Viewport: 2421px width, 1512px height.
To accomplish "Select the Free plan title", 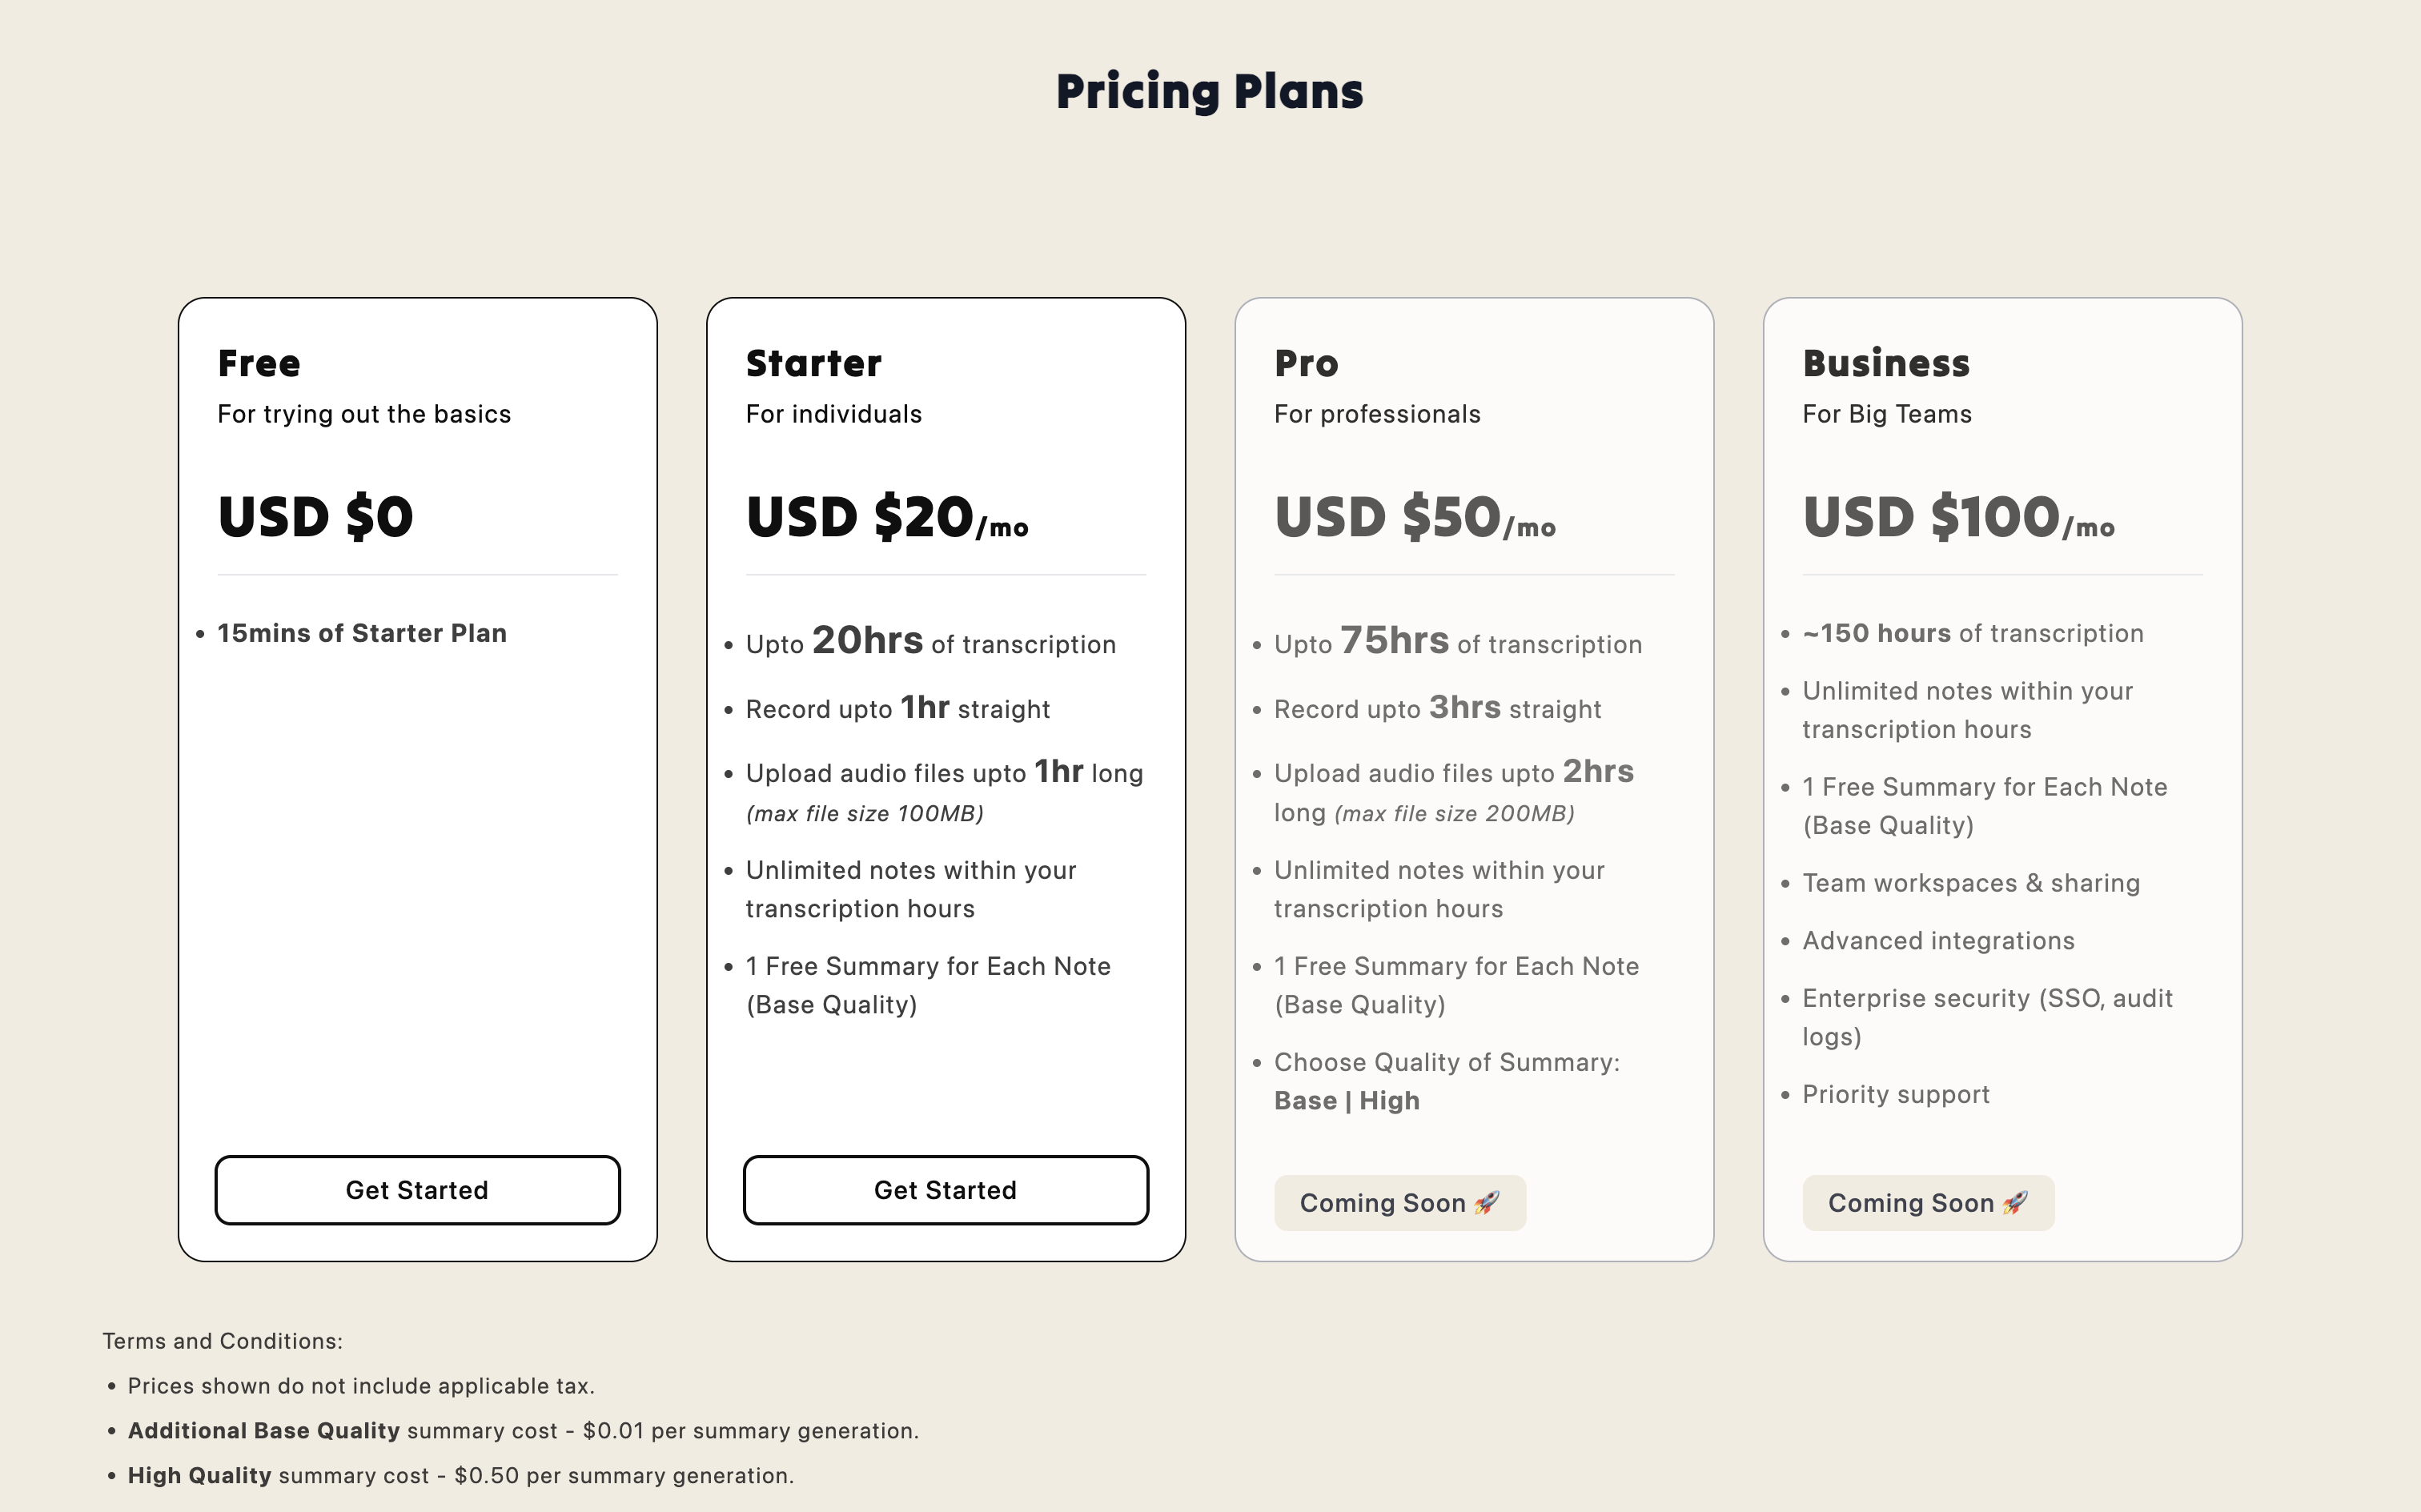I will coord(259,363).
